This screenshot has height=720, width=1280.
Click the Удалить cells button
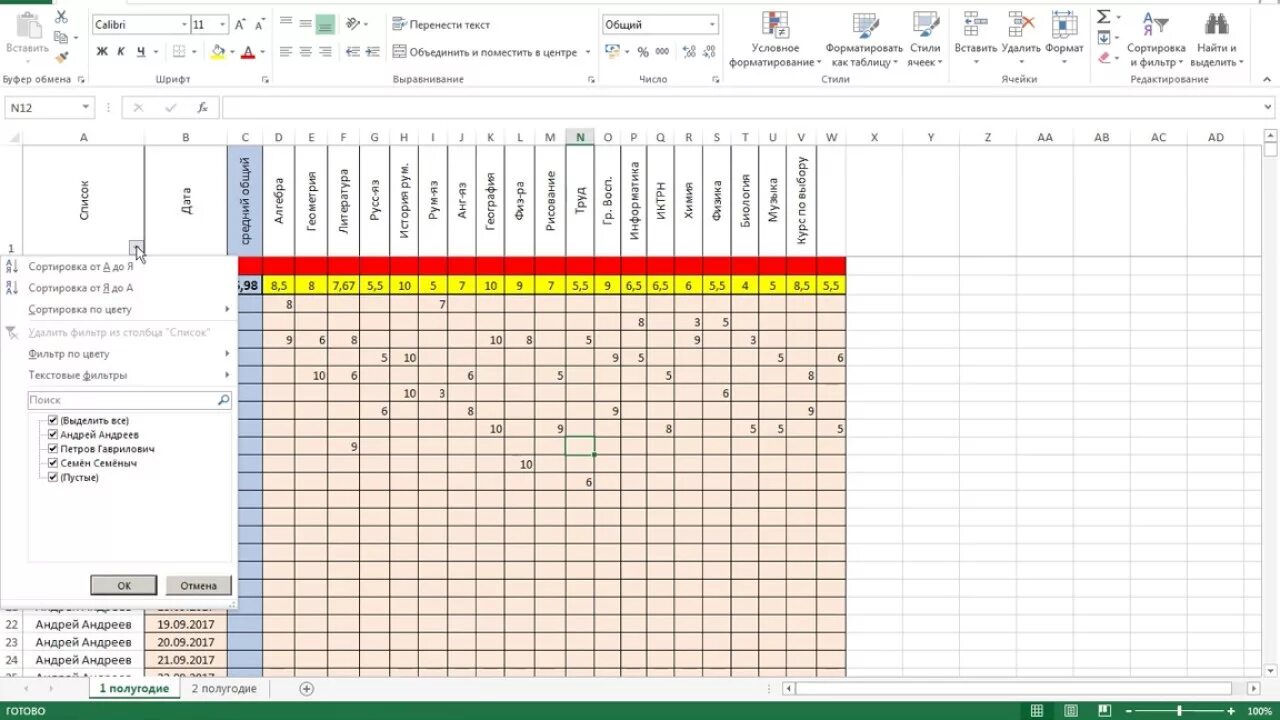click(x=1021, y=40)
